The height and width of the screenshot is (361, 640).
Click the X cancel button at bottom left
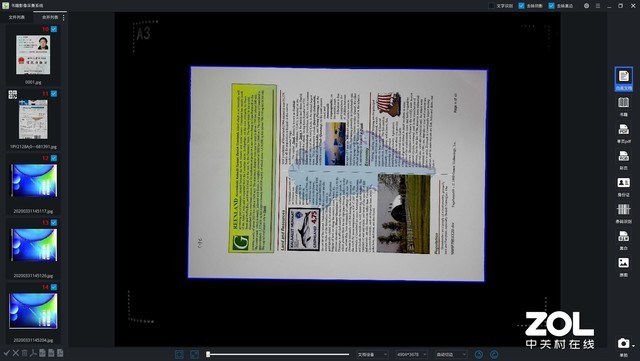click(16, 352)
